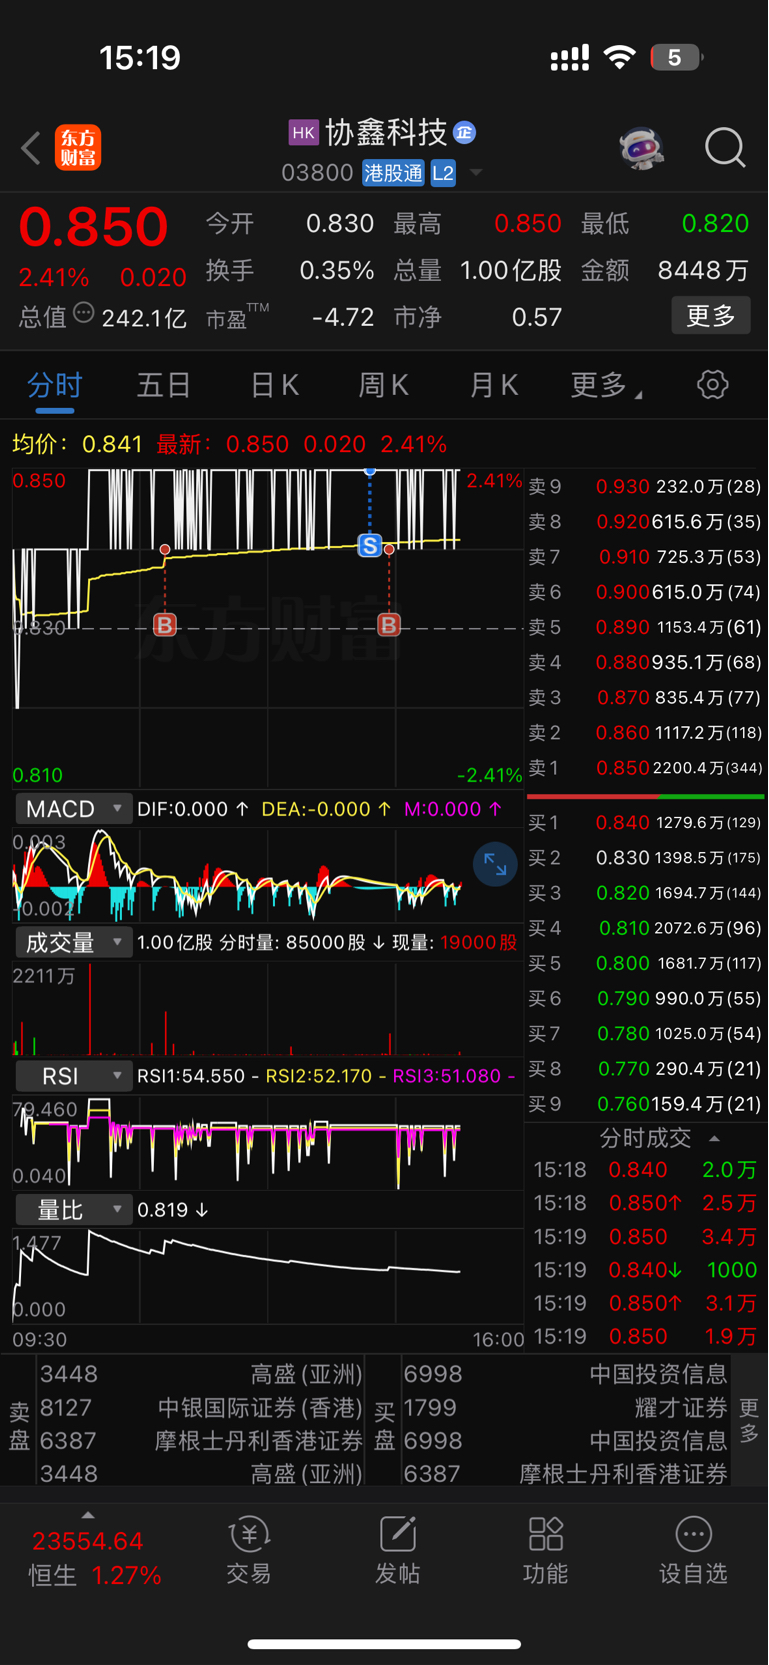Select the 卖1 order row at 0.850

[x=645, y=768]
